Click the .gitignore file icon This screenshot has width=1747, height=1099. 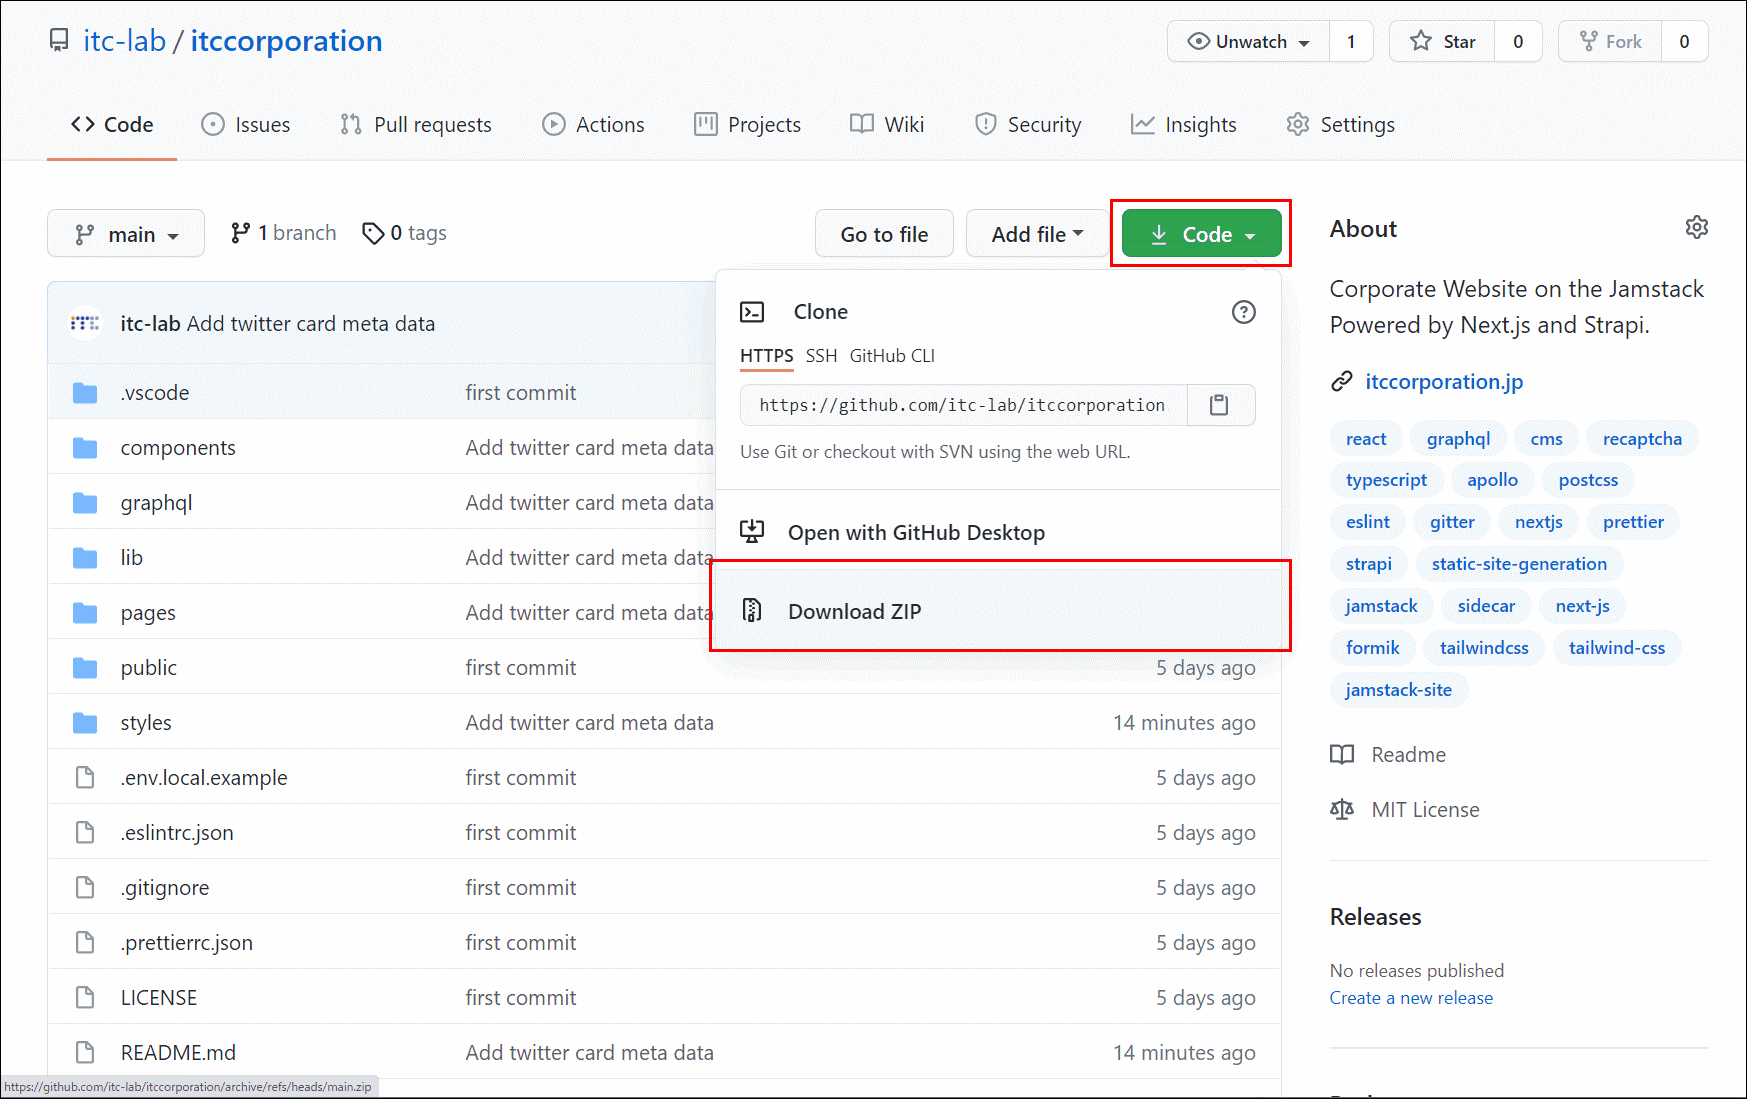pos(85,888)
